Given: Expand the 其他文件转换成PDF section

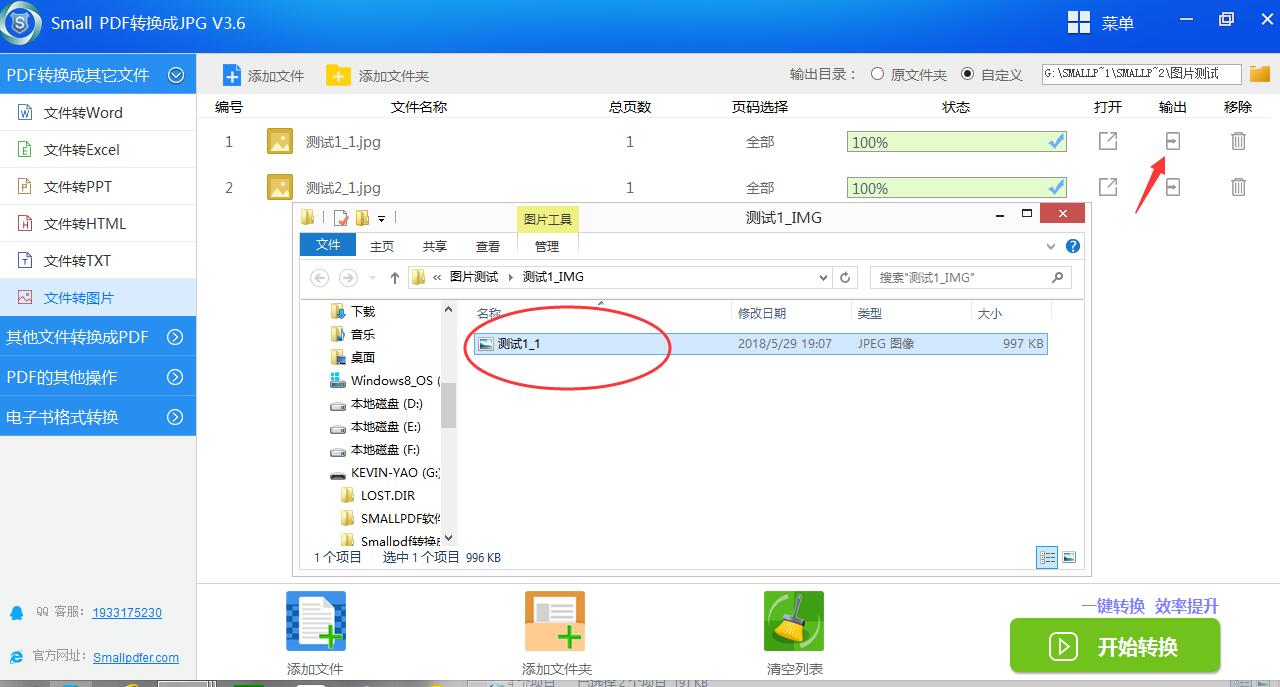Looking at the screenshot, I should (176, 337).
